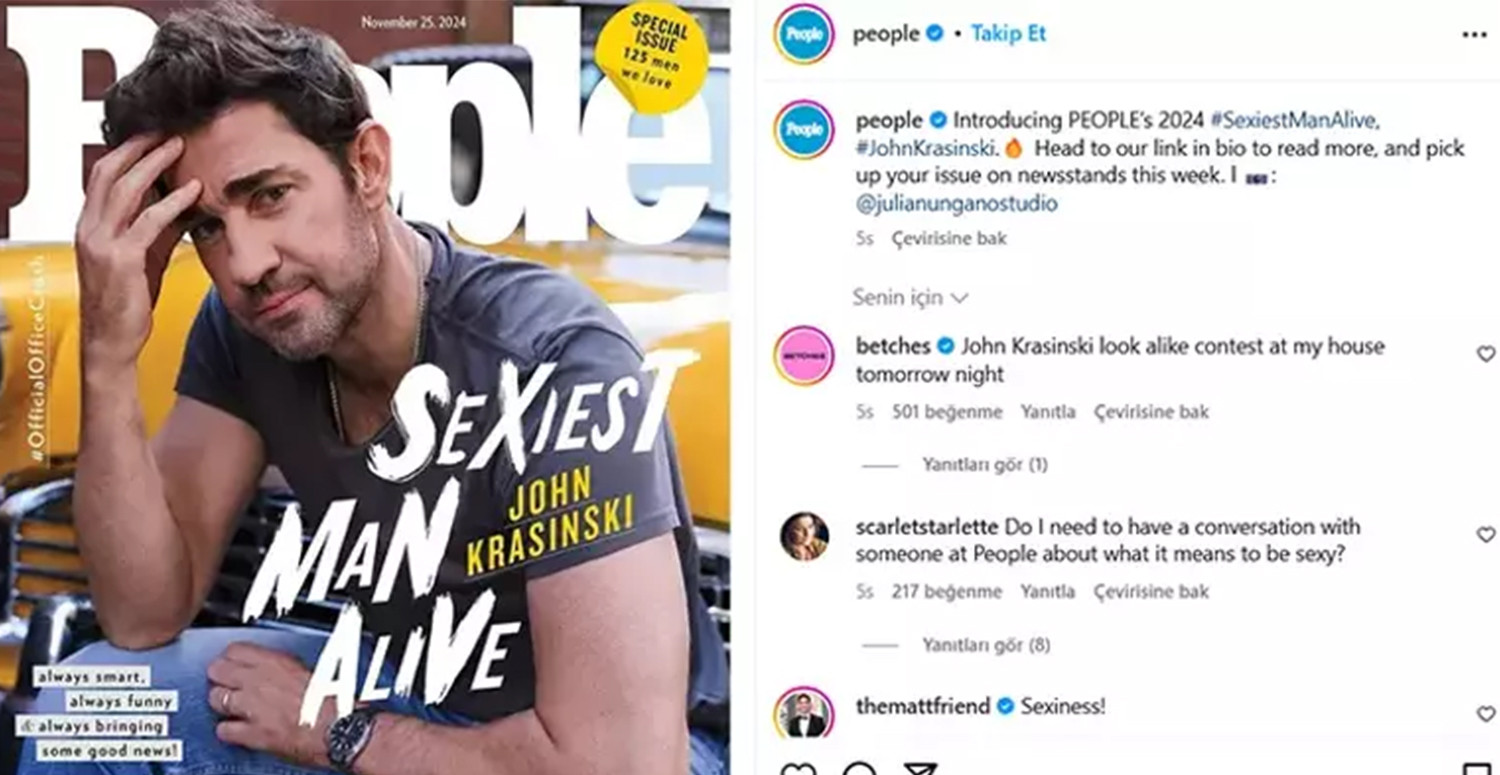Like themattfriend's comment with heart icon
This screenshot has width=1500, height=775.
[x=1486, y=714]
